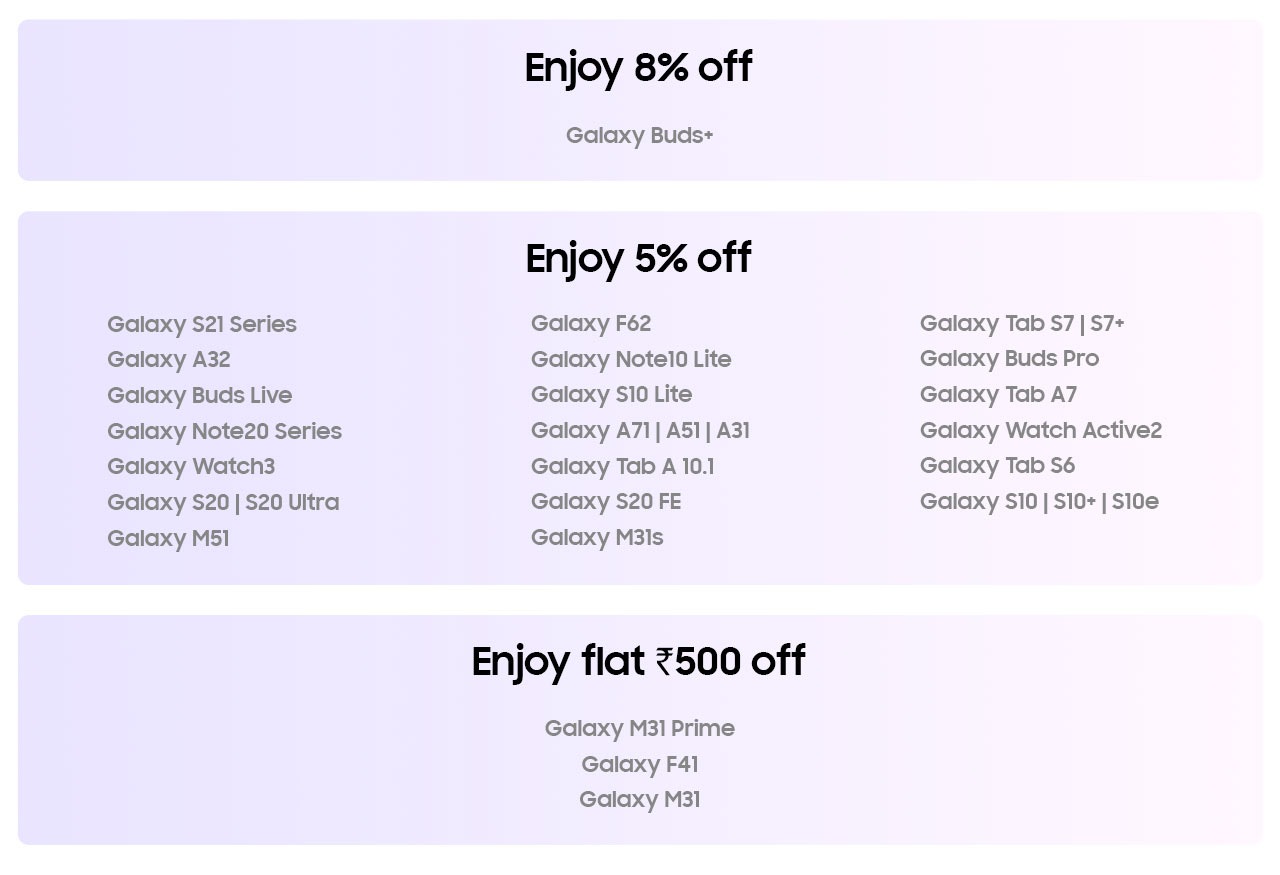Open Galaxy S20 | S20 Ultra

point(223,503)
